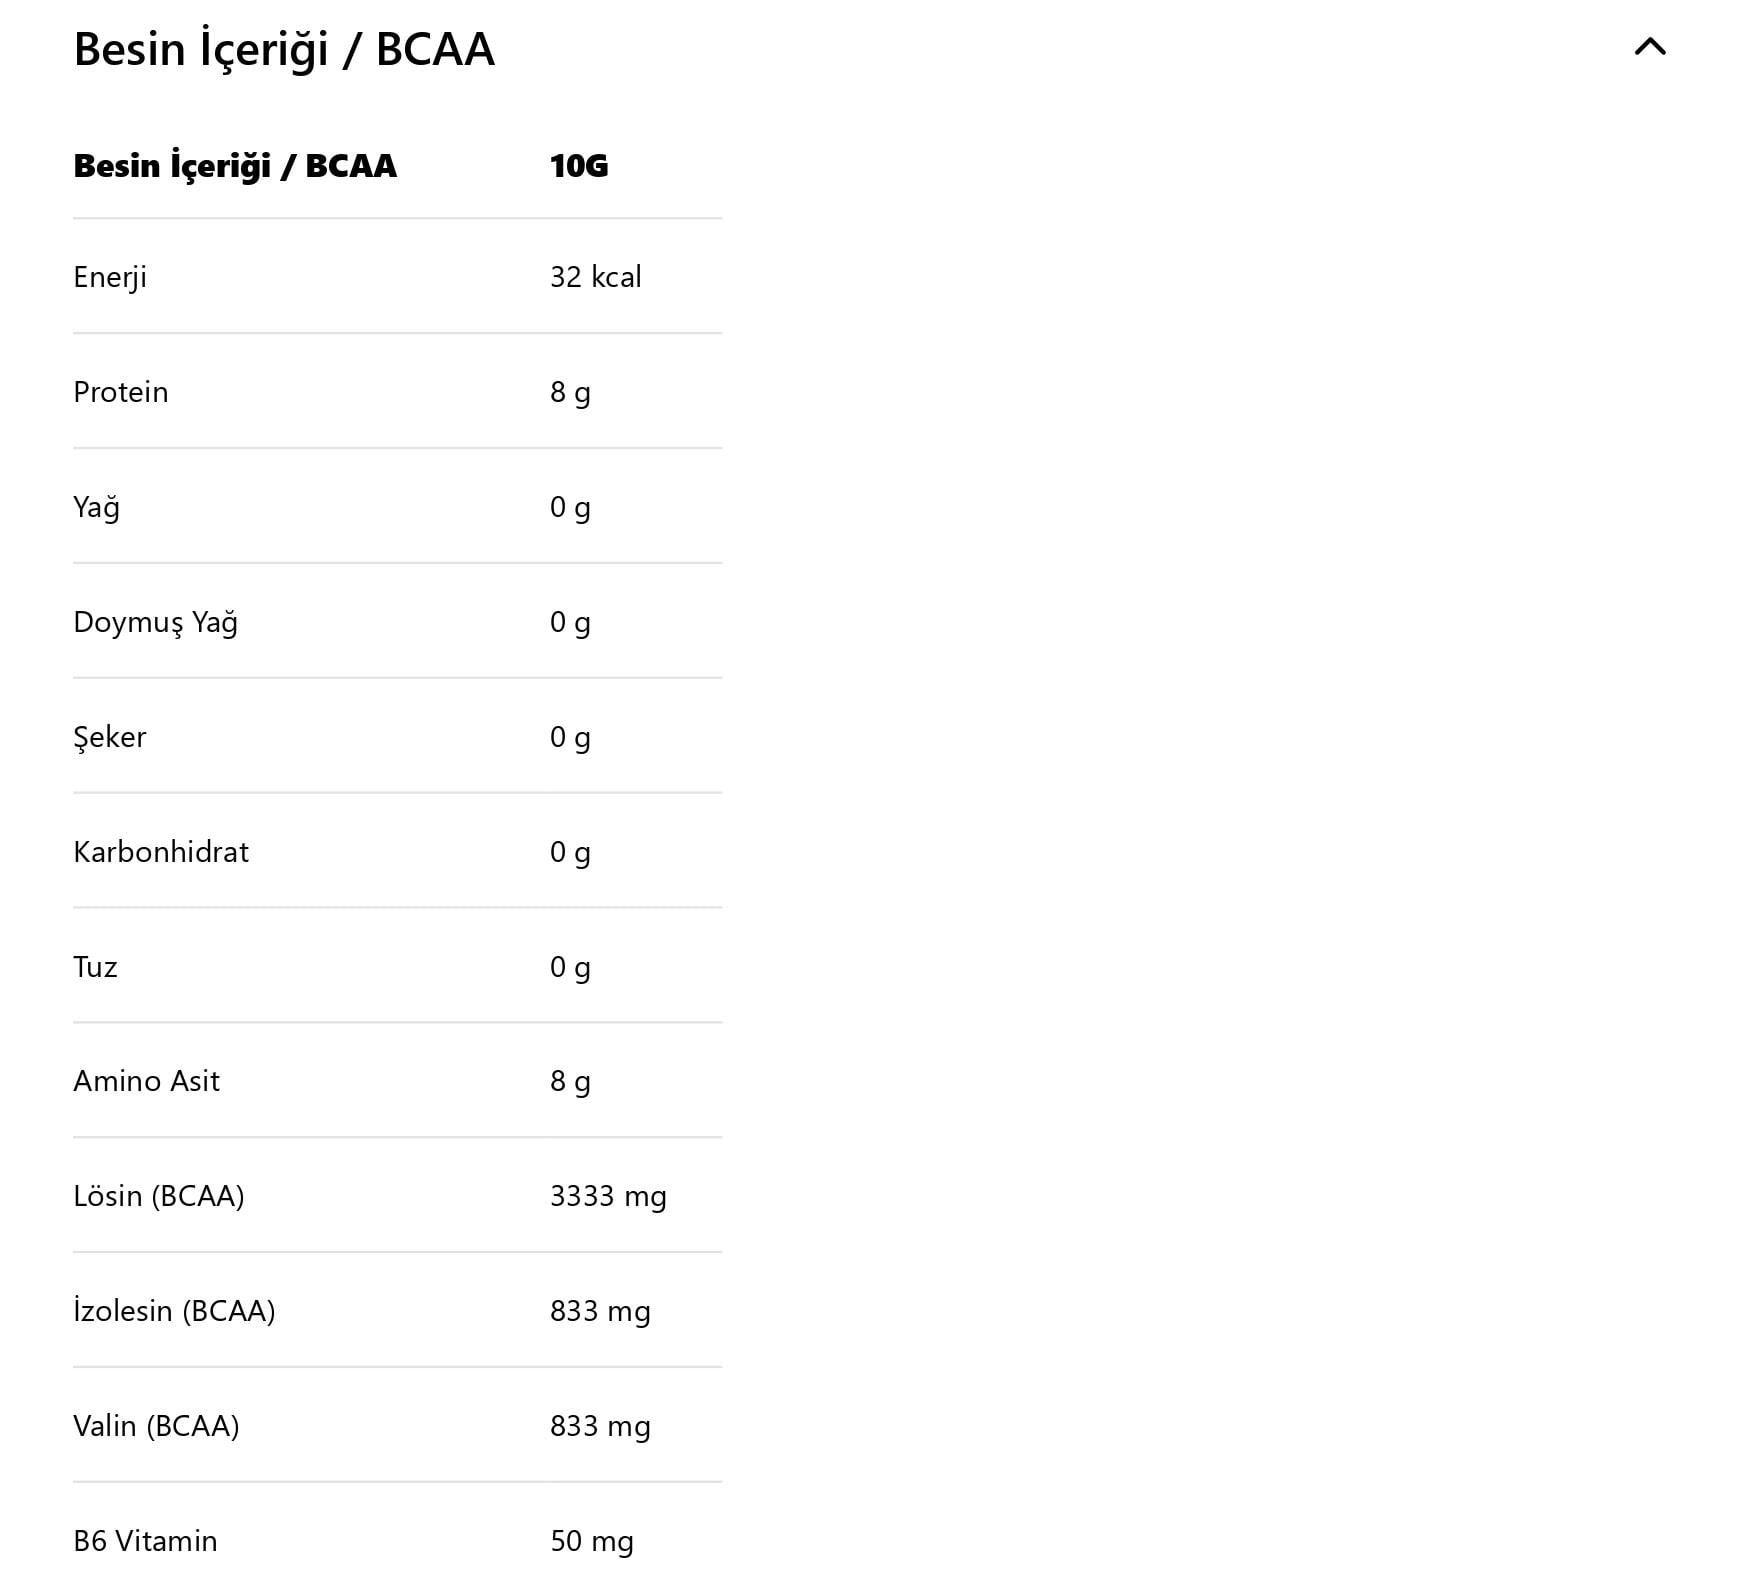Select the Doymuş Yağ row label
Screen dimensions: 1749x1589
click(156, 622)
